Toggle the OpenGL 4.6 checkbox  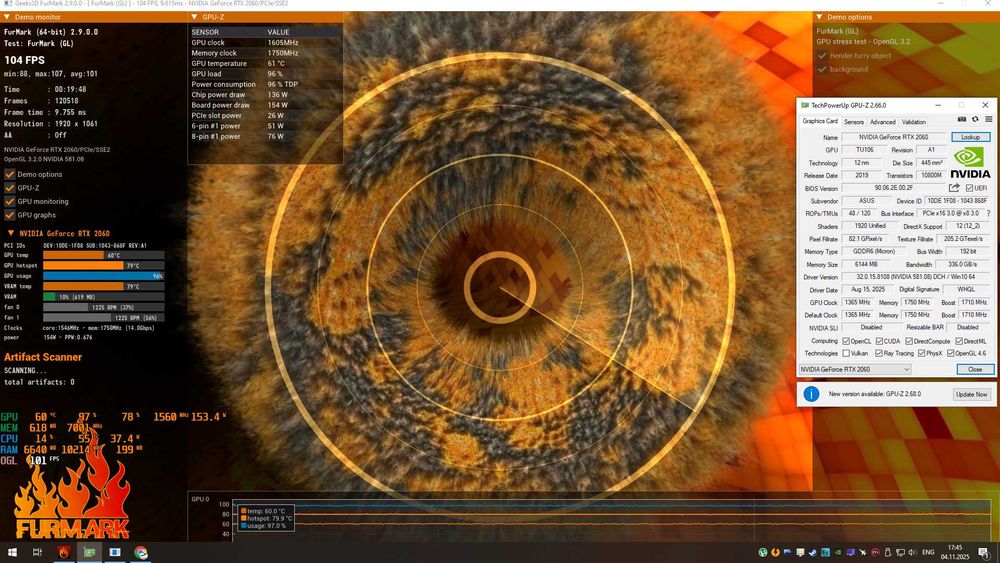[x=950, y=353]
